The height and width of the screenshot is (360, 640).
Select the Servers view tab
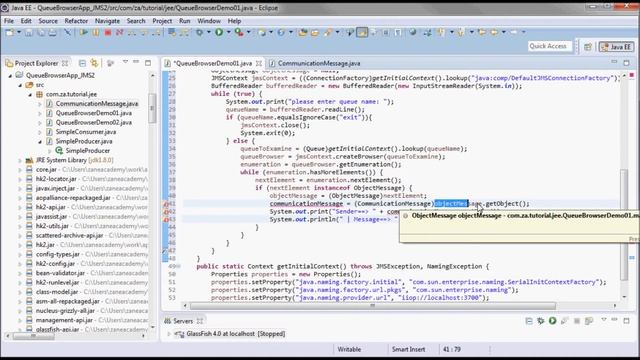pos(183,321)
